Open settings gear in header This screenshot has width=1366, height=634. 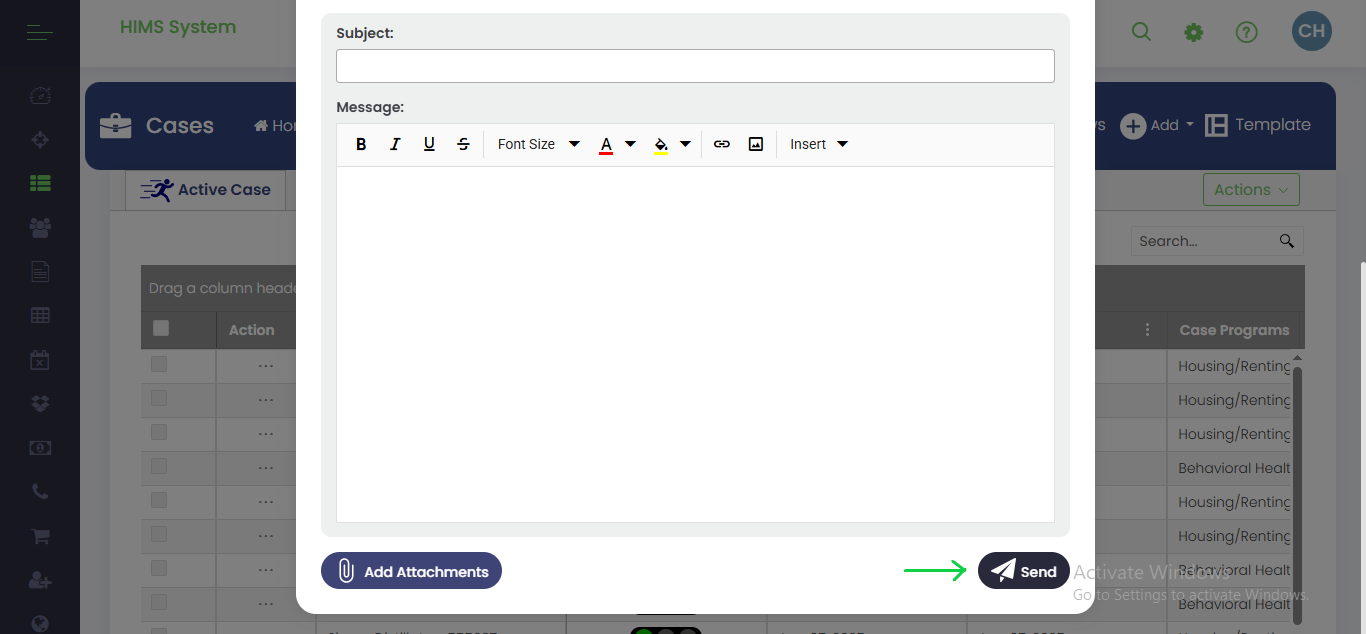click(1193, 32)
